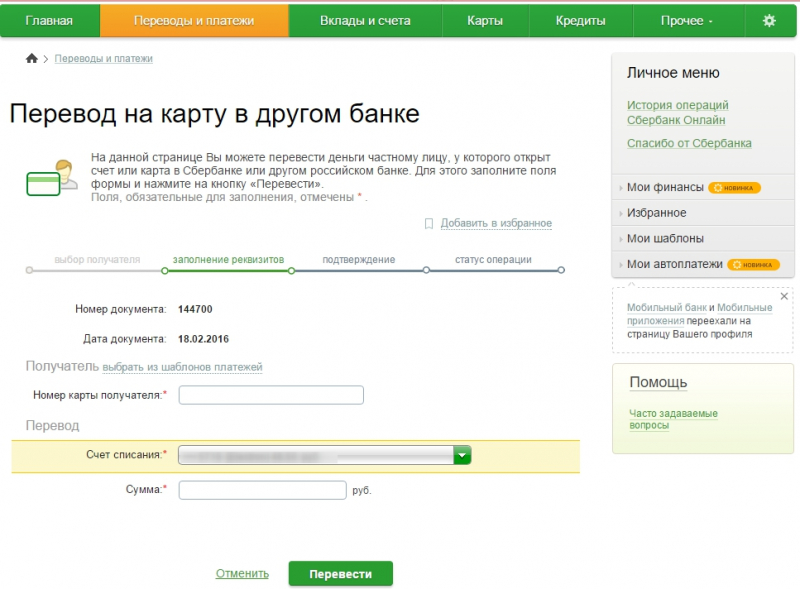Click the Переводы и платежи breadcrumb link

(x=104, y=59)
